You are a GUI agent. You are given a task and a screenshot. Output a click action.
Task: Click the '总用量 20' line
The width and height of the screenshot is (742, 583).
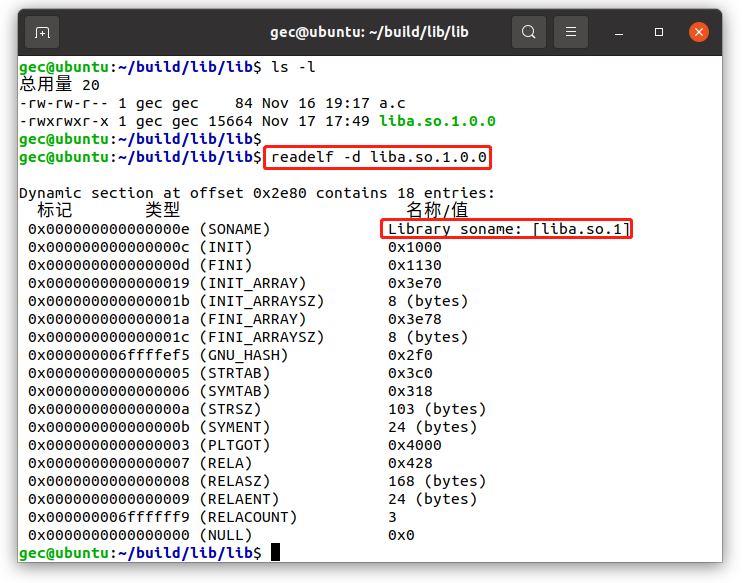(60, 85)
